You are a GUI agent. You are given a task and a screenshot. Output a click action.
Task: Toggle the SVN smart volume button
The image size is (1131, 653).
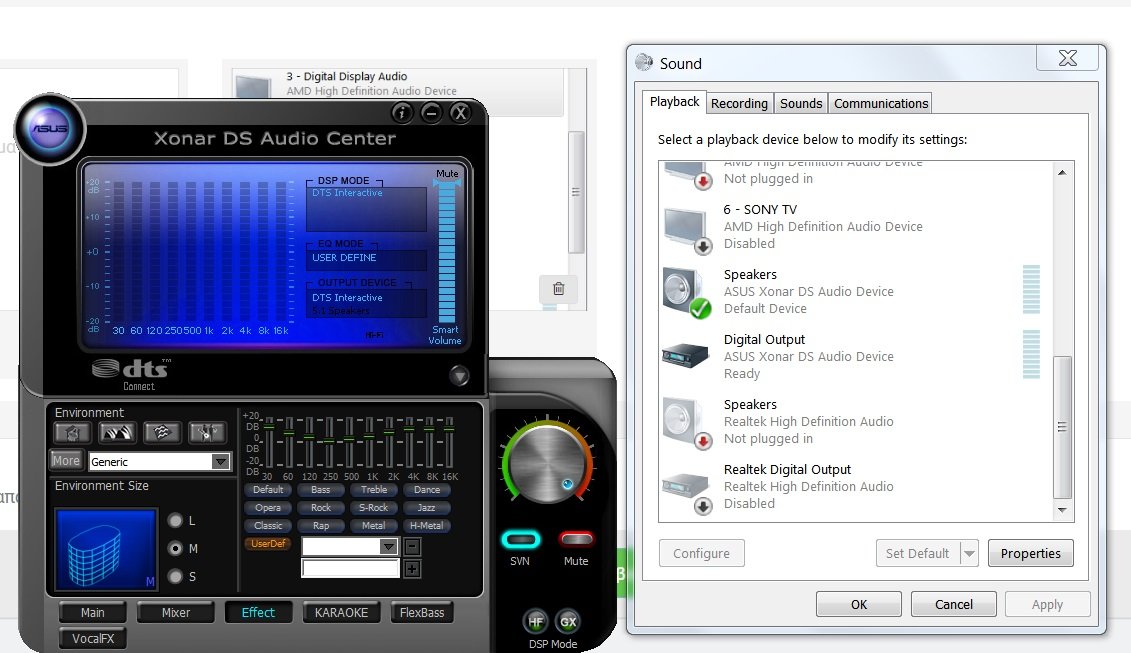[520, 540]
